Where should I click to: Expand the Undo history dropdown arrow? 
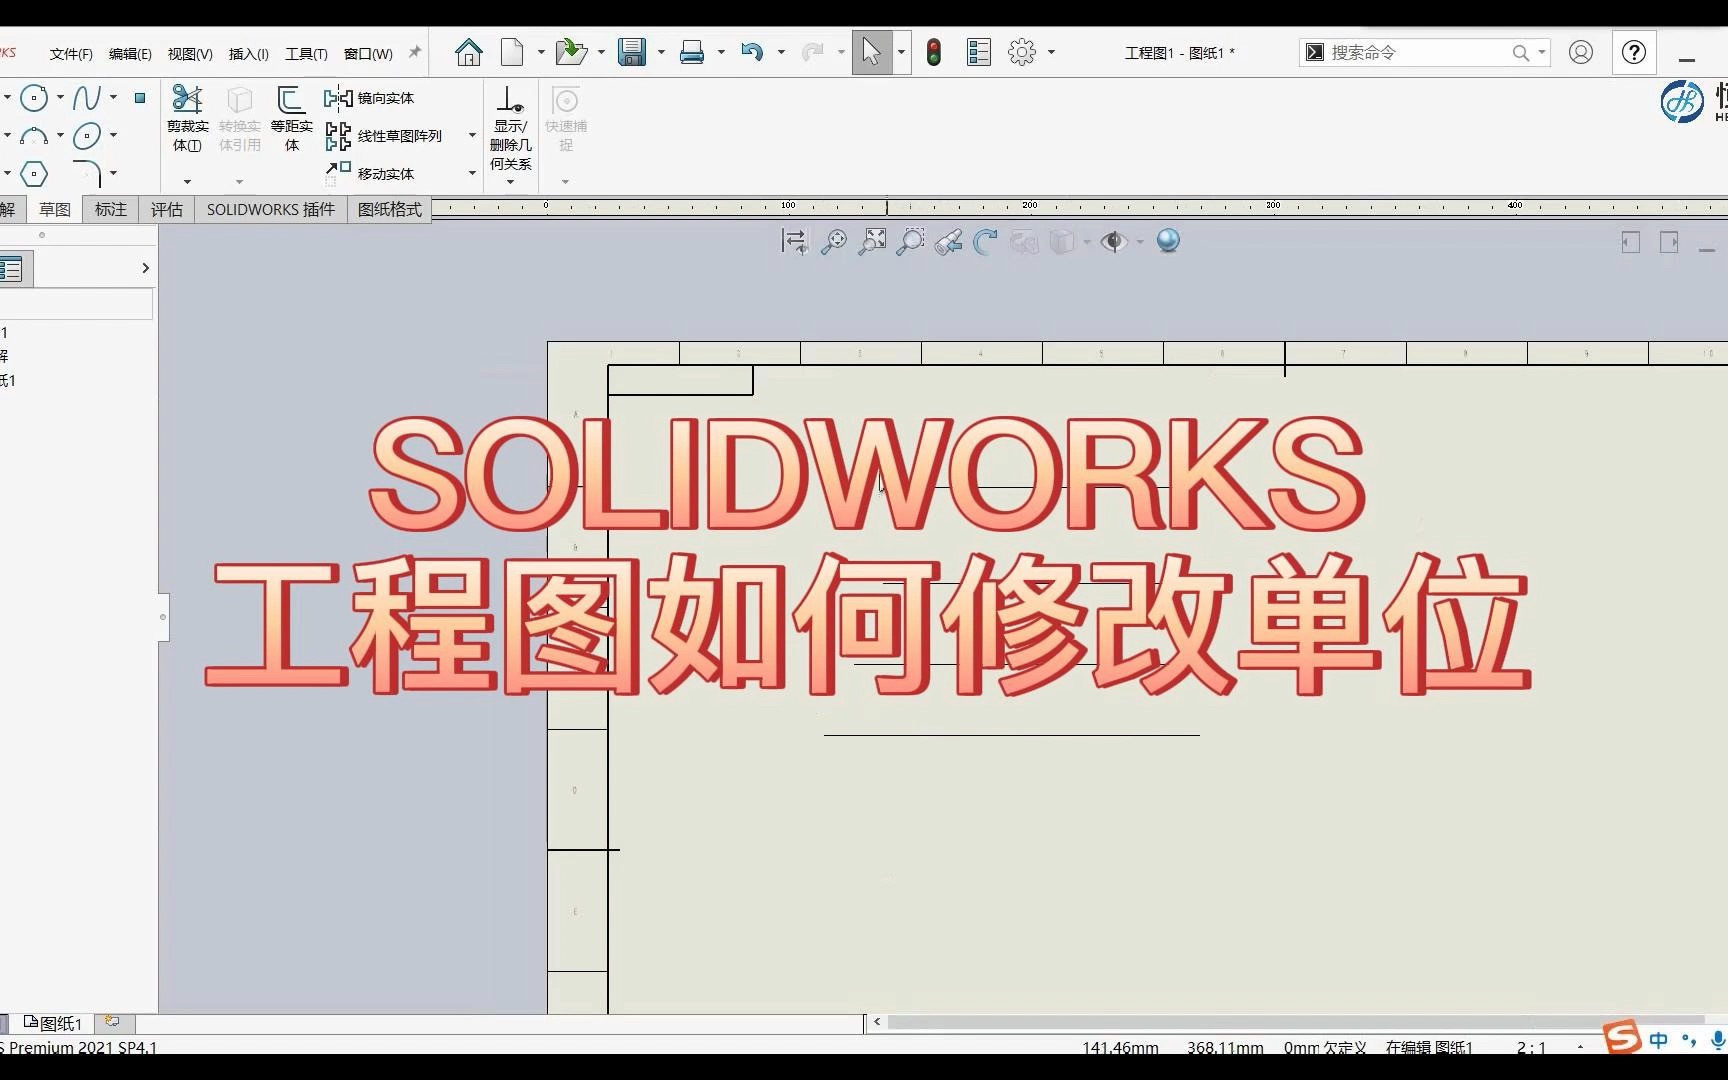[781, 52]
